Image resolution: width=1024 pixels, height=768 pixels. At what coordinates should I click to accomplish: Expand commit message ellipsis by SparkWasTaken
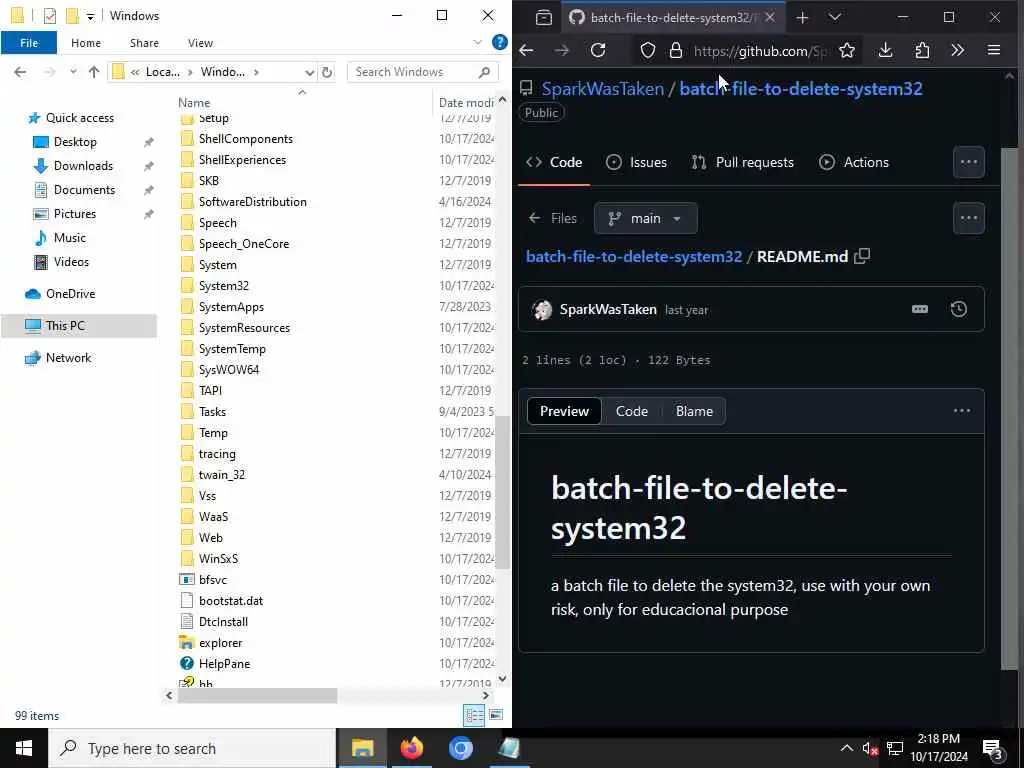(920, 309)
